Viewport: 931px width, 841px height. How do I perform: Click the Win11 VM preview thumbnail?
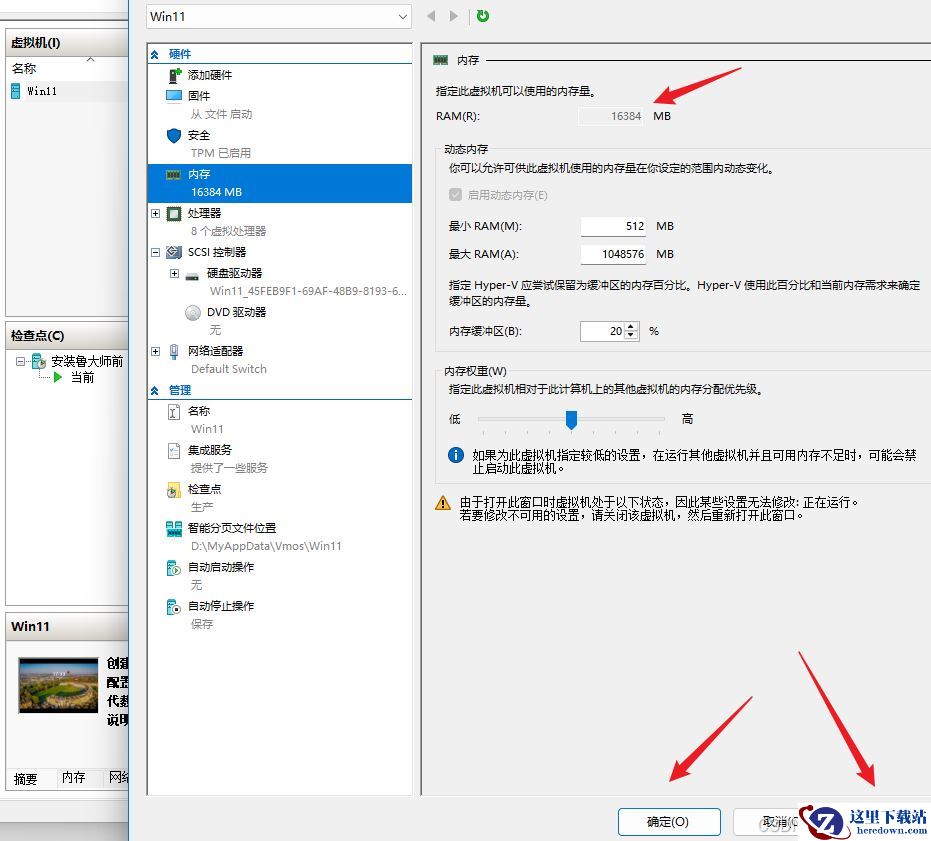[x=58, y=685]
